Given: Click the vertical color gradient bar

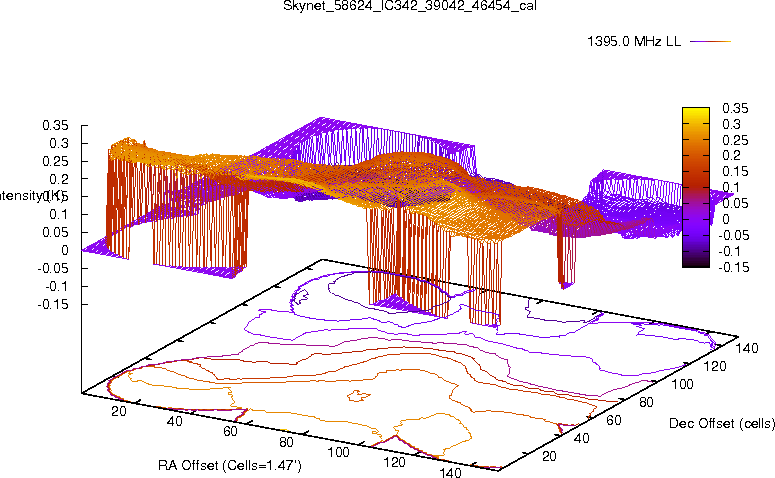Looking at the screenshot, I should pyautogui.click(x=695, y=187).
